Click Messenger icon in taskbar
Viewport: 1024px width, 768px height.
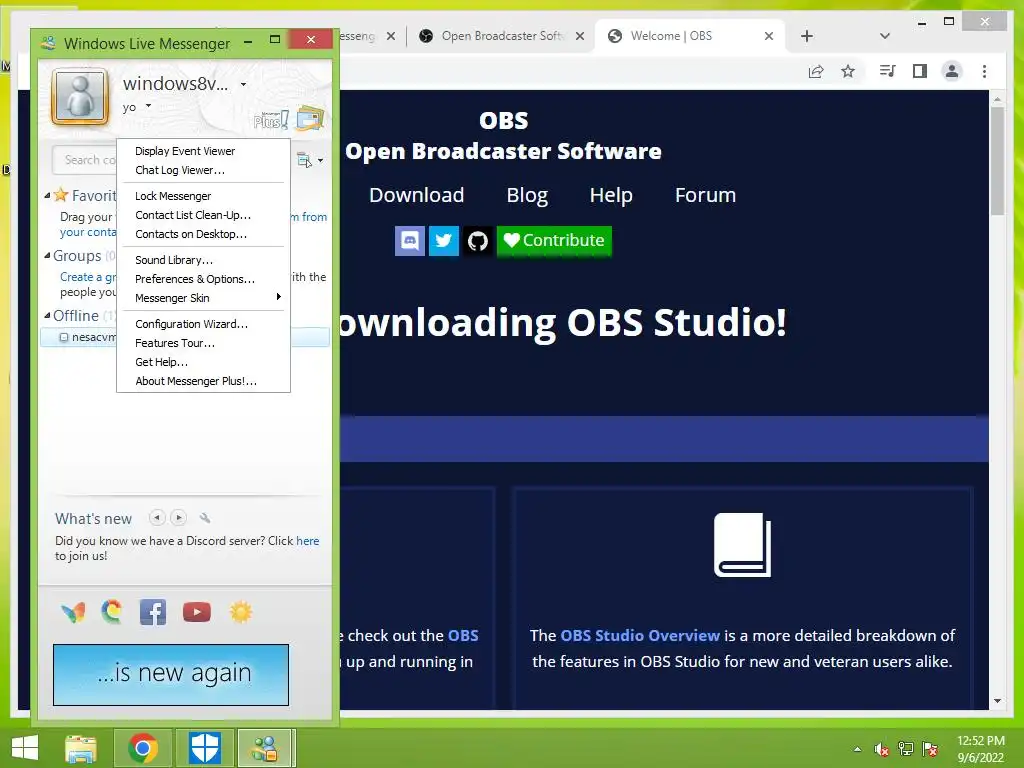point(265,748)
